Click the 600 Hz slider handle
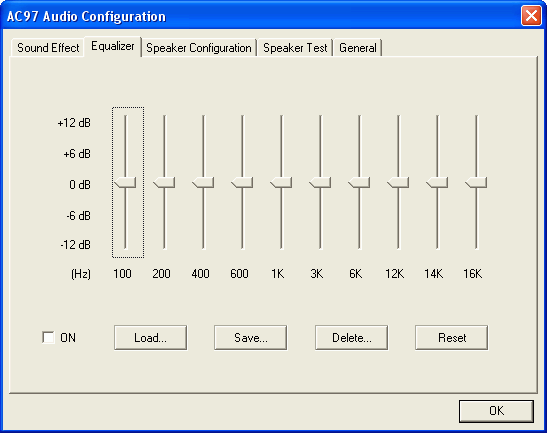 click(242, 183)
